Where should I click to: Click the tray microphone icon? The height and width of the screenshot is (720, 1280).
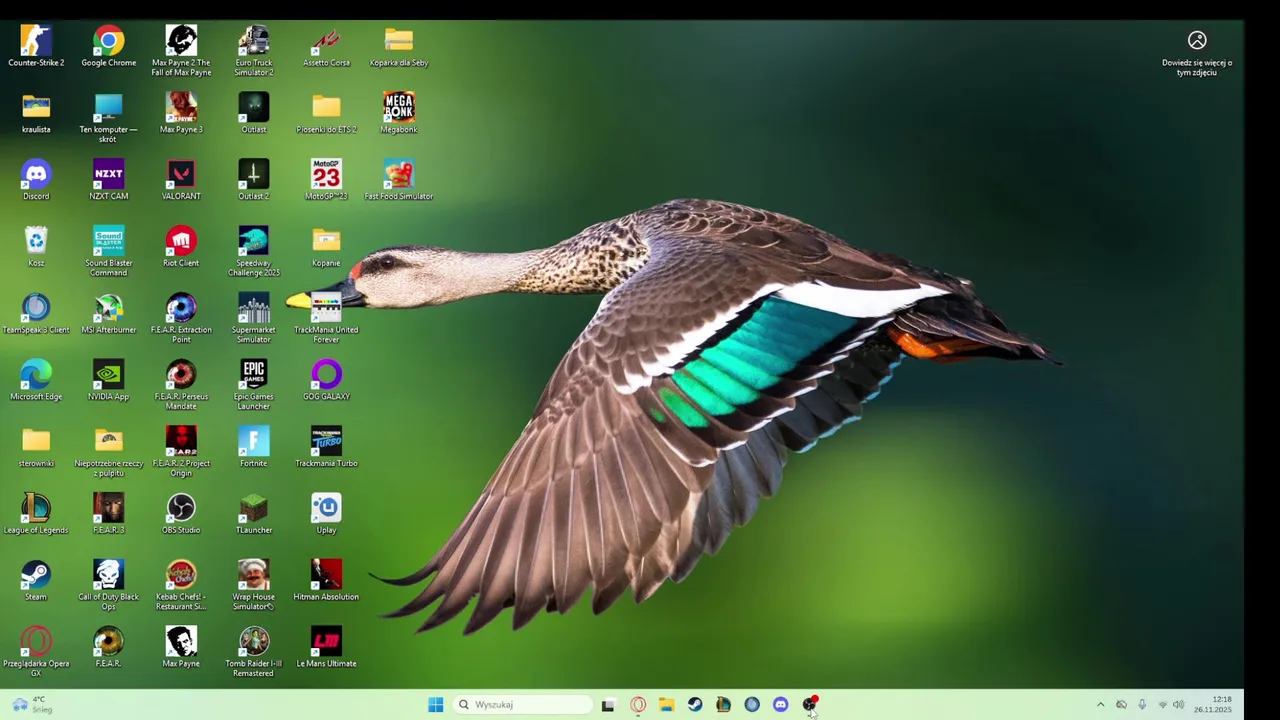click(1142, 705)
